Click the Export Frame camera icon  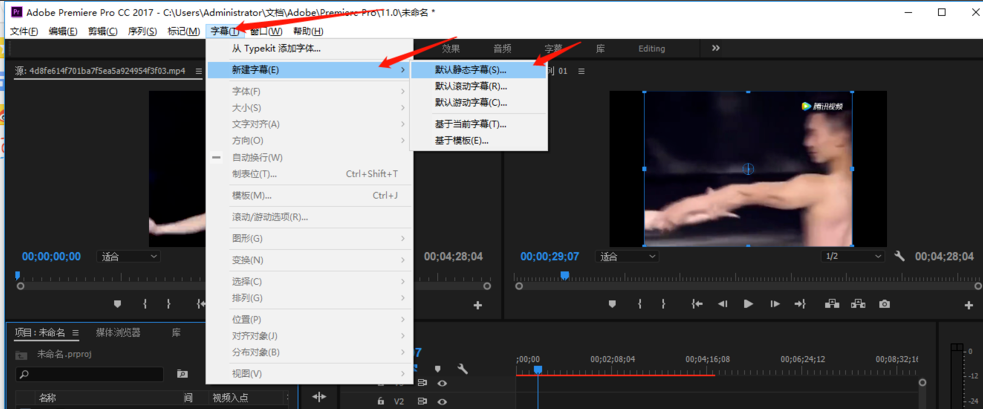[884, 304]
